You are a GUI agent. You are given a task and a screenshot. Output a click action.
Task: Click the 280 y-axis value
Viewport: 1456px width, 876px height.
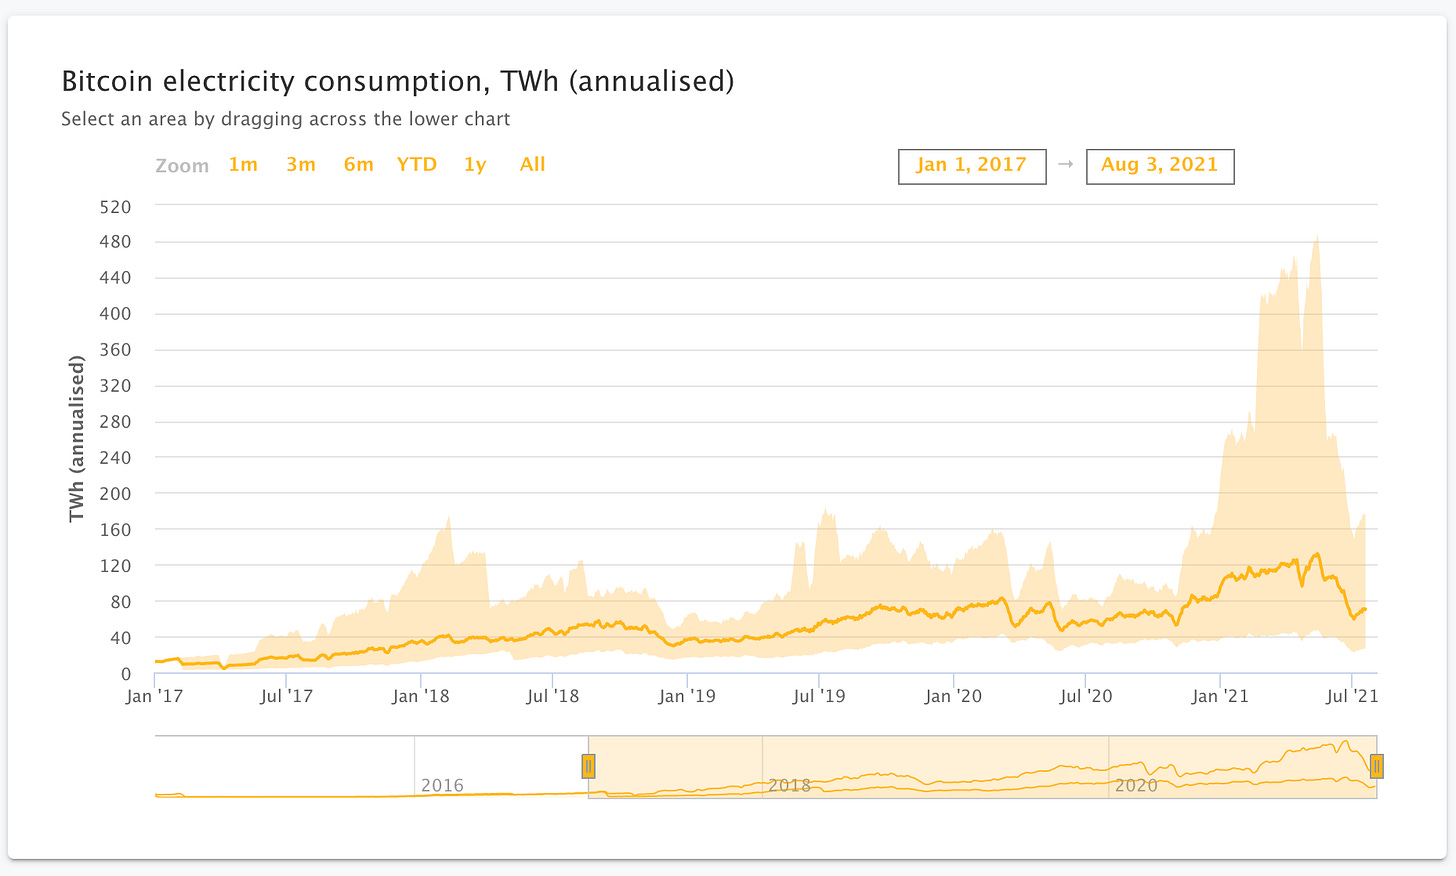tap(115, 422)
